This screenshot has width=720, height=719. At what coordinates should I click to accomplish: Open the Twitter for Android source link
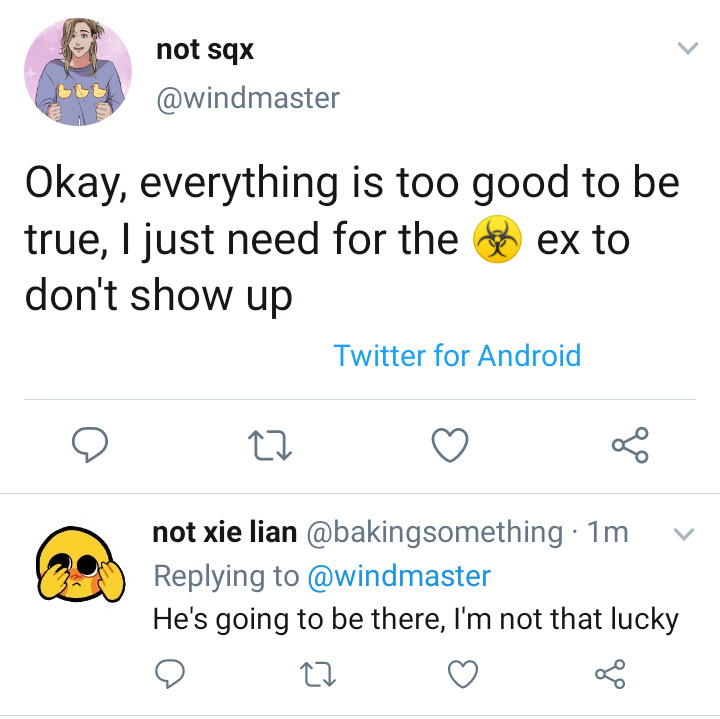point(457,356)
